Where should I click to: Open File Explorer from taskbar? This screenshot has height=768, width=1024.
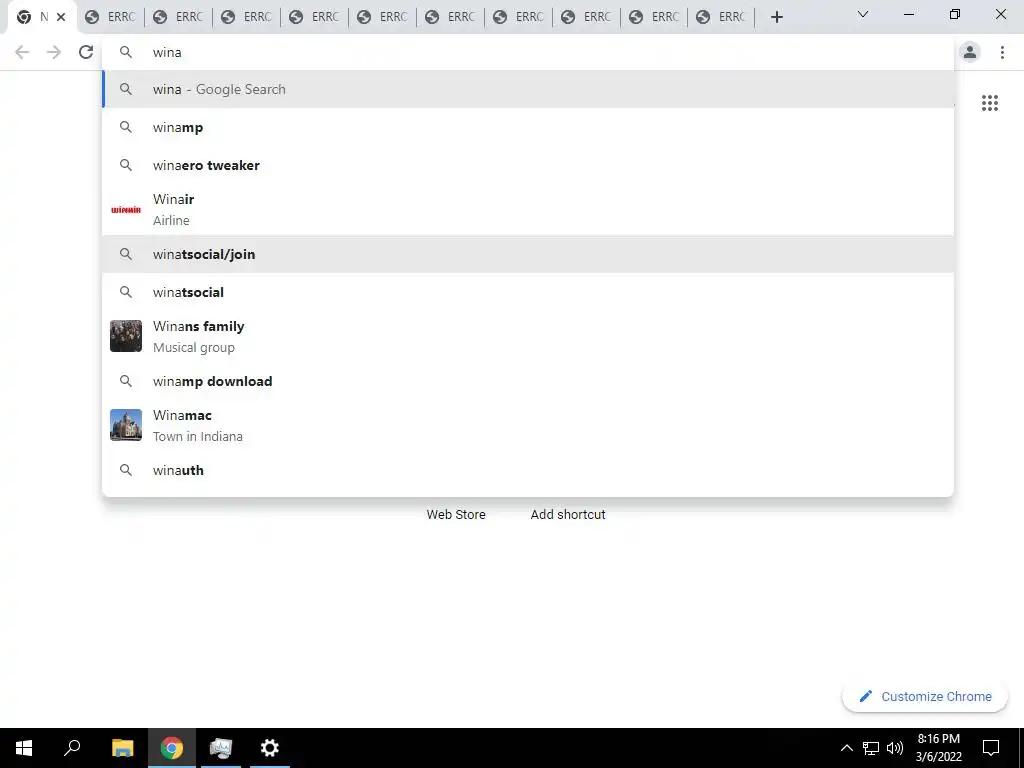(x=122, y=748)
